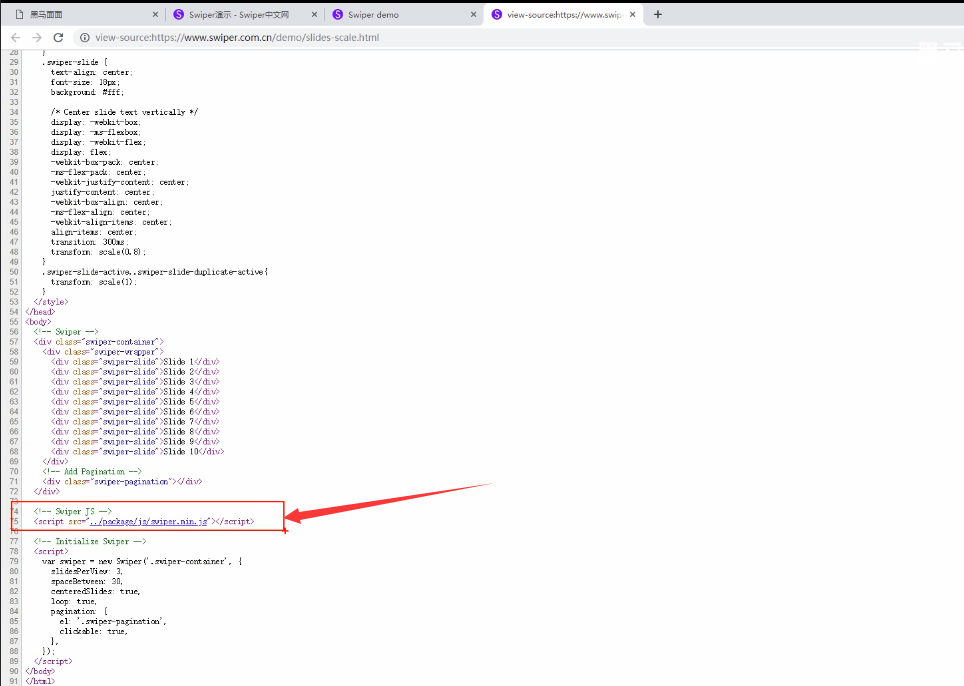Screen dimensions: 964x686
Task: Click the ".swiper-slide-active" selector line
Action: (x=155, y=272)
